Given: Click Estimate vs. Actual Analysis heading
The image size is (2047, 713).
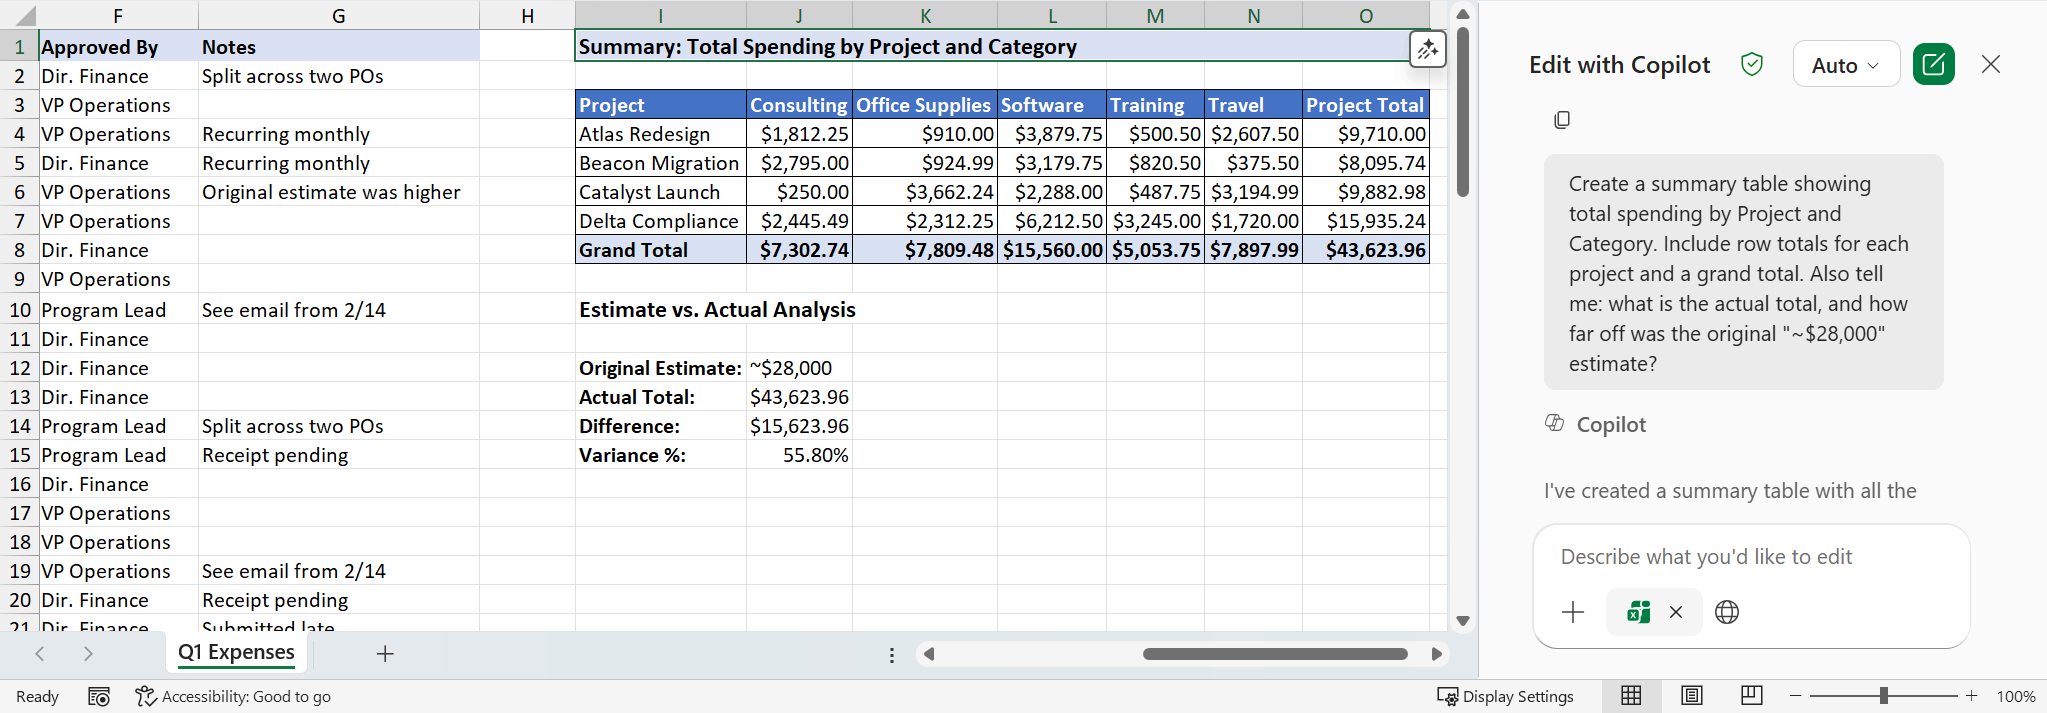Looking at the screenshot, I should pyautogui.click(x=717, y=310).
